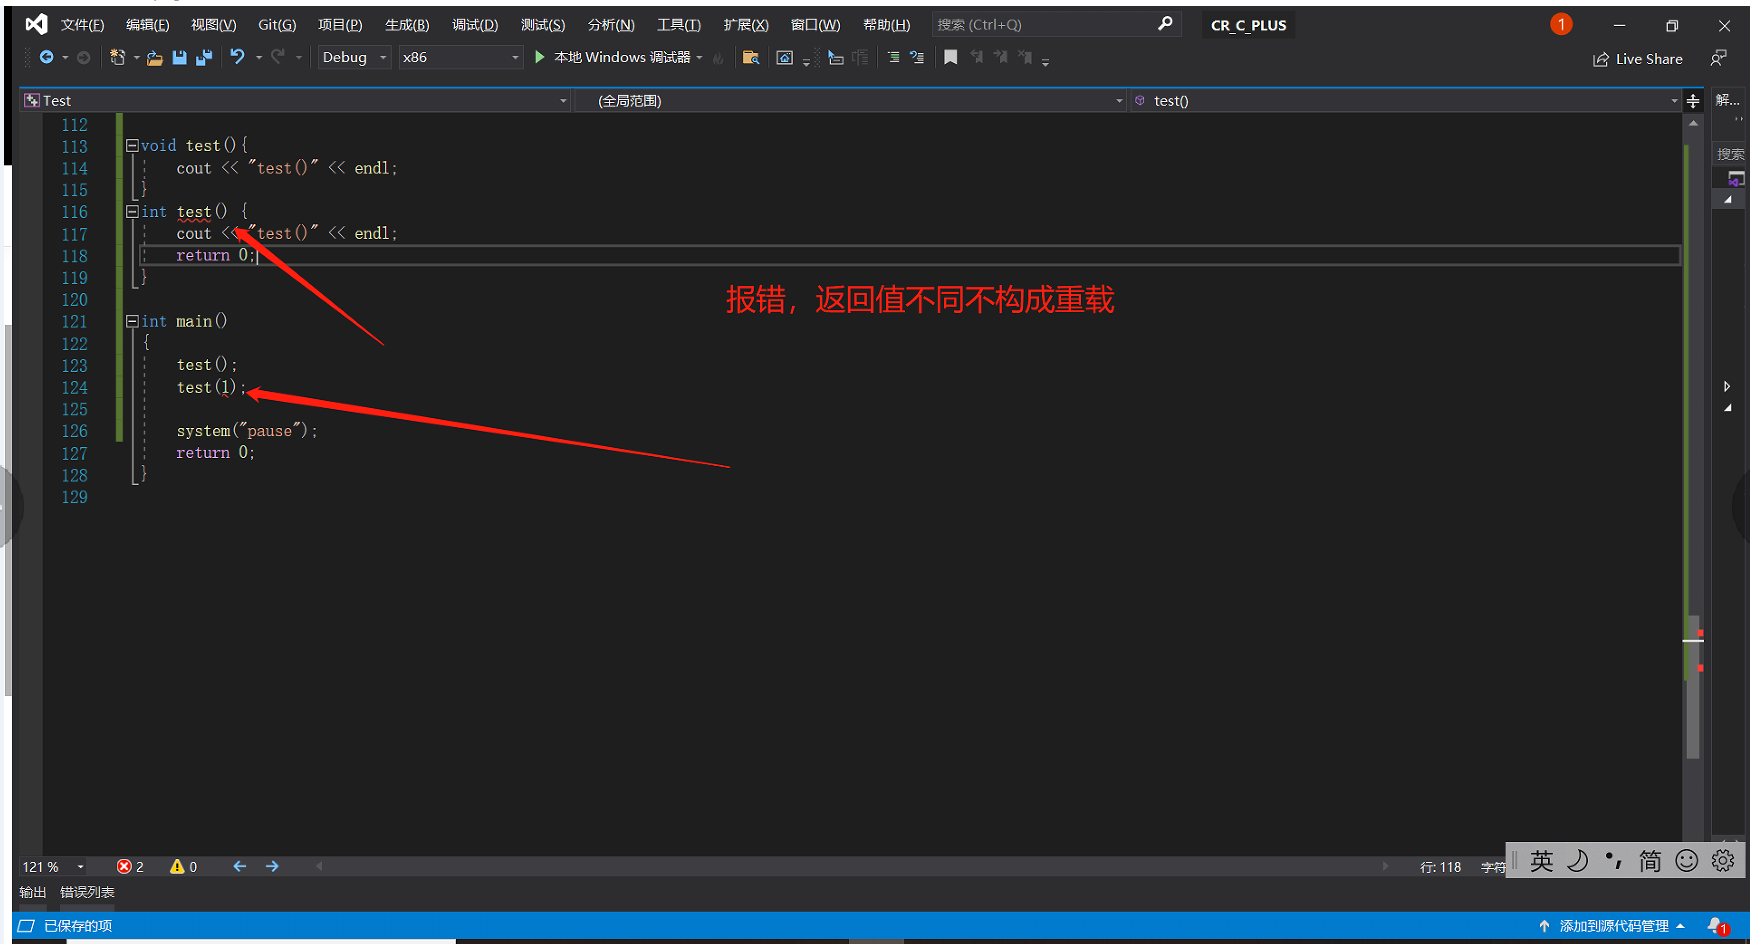Open the 视图(V) menu
The width and height of the screenshot is (1750, 944).
pos(213,25)
